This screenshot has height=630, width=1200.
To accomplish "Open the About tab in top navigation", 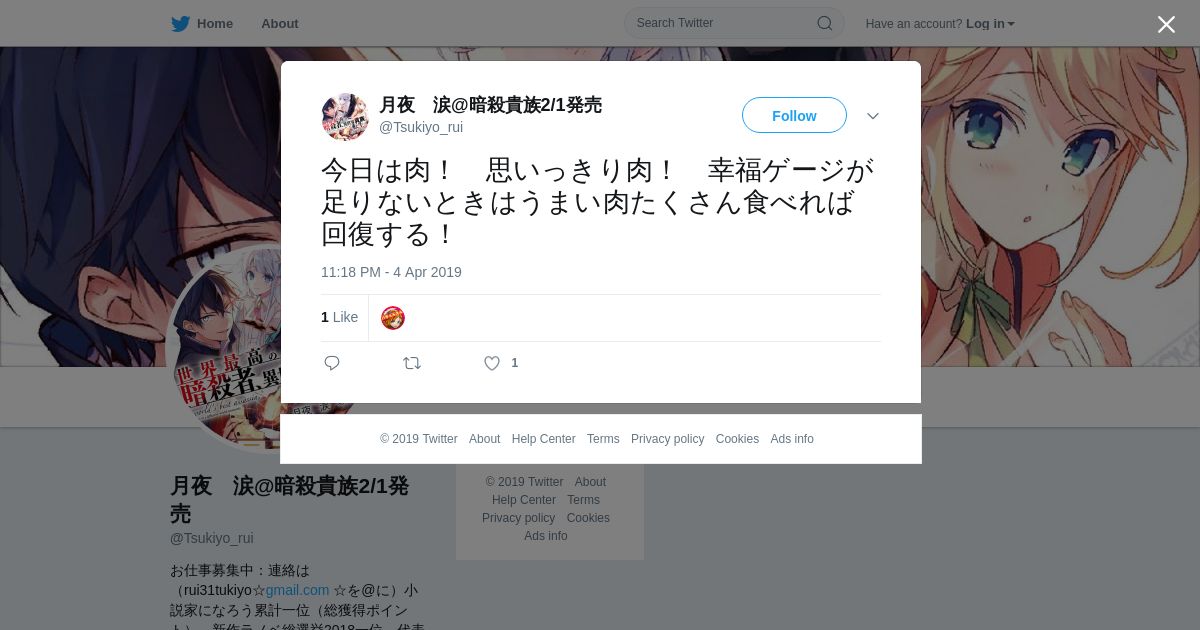I will tap(280, 23).
